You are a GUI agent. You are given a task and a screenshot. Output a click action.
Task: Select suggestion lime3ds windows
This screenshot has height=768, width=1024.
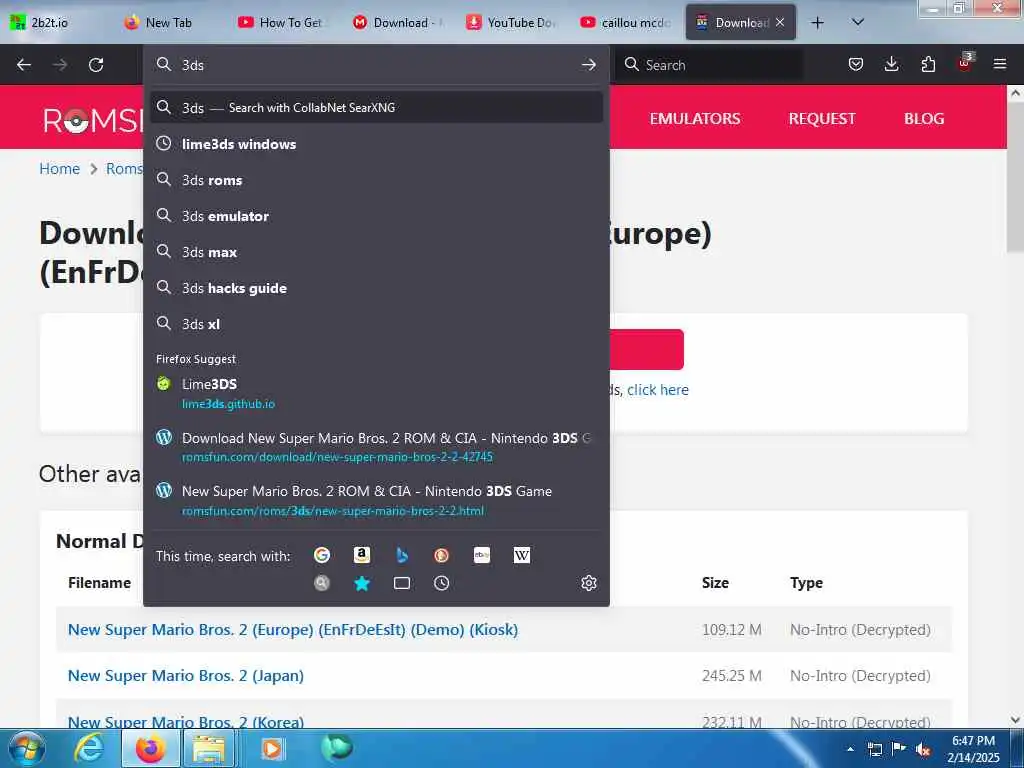pyautogui.click(x=376, y=144)
